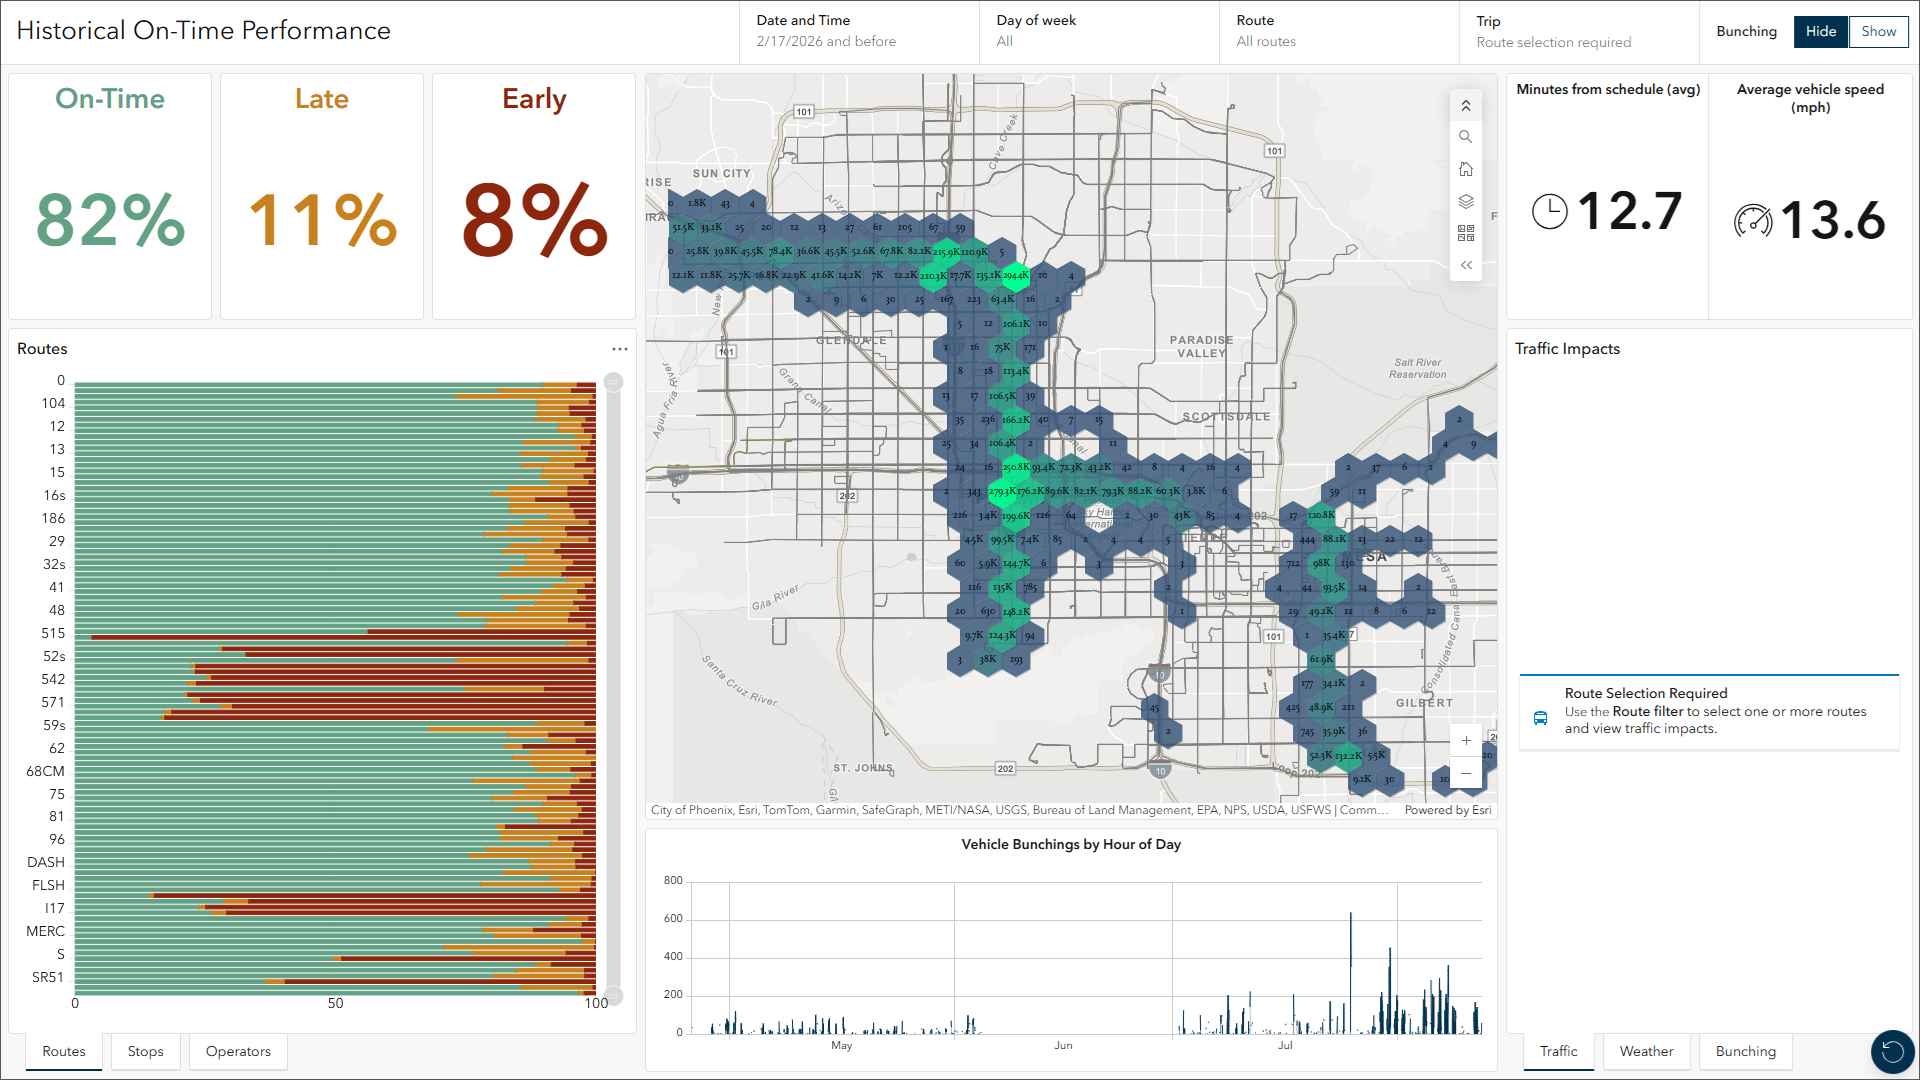This screenshot has height=1080, width=1920.
Task: Click the clock icon beside 12.7
Action: point(1550,212)
